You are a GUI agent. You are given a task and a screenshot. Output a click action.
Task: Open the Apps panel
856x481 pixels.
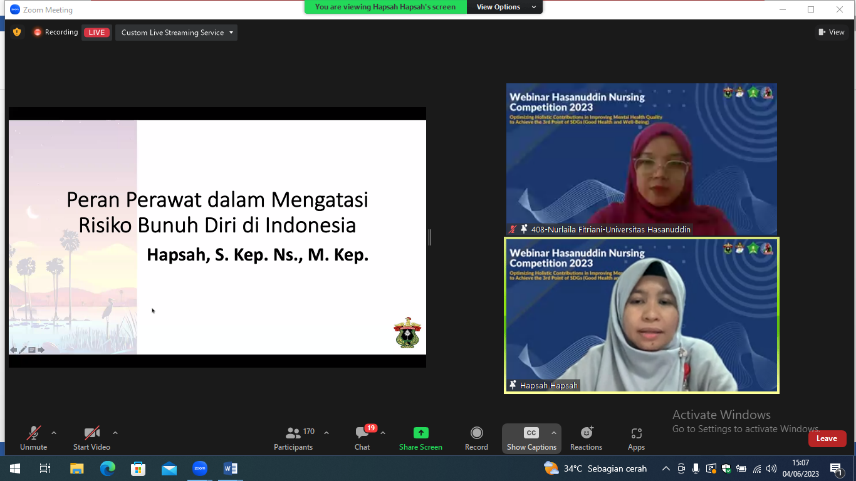[x=636, y=437]
